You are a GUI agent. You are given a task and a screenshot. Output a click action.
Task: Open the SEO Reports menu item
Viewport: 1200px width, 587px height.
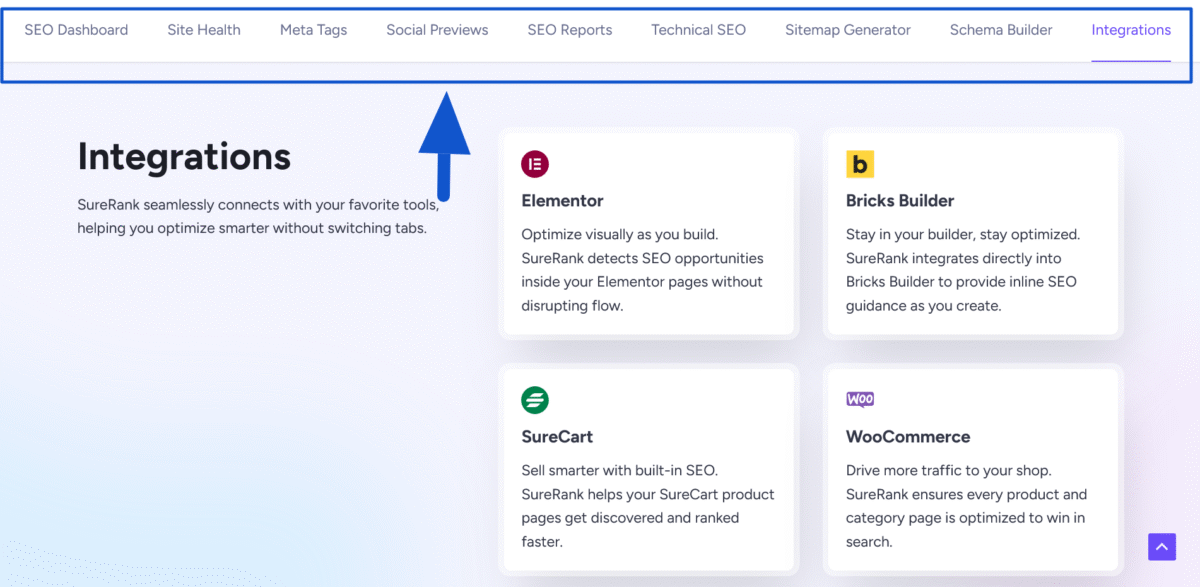tap(569, 30)
